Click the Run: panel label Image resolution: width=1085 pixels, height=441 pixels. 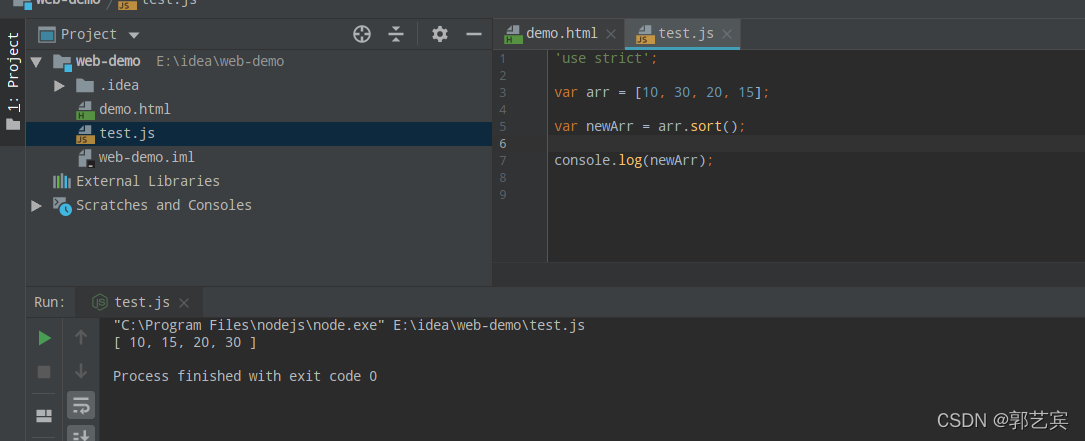click(50, 303)
